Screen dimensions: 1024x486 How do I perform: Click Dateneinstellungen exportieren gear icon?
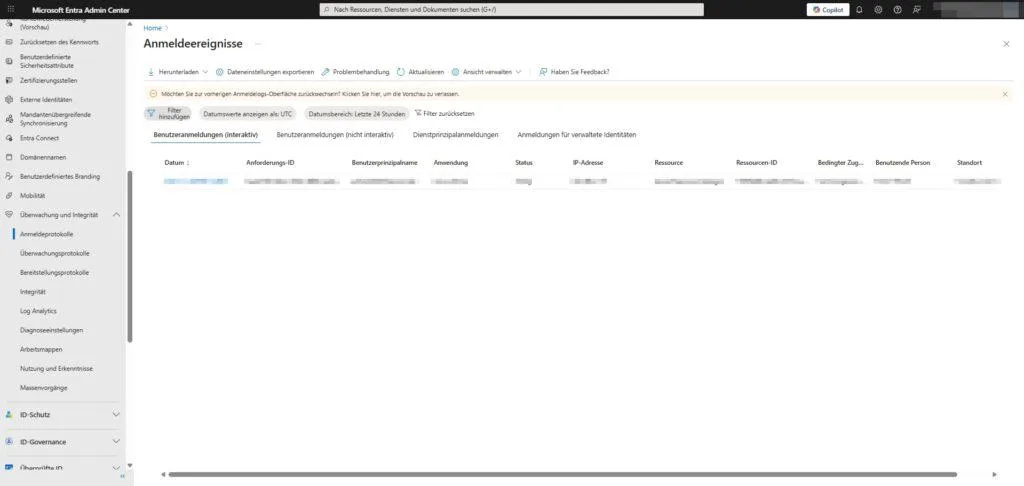tap(220, 72)
